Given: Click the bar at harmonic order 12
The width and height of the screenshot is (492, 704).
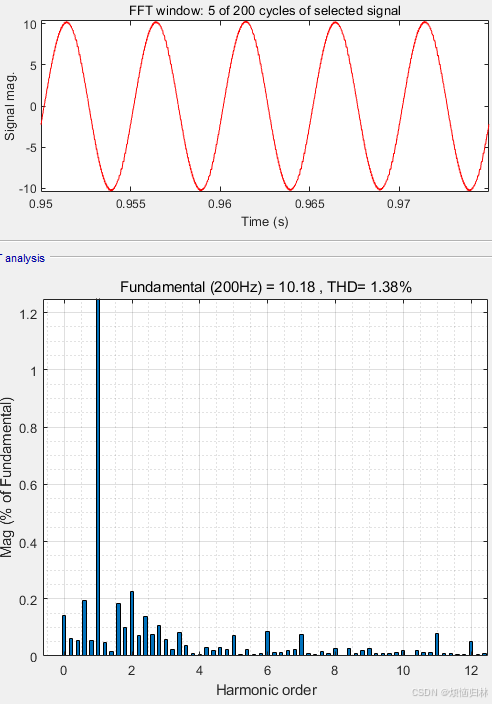Looking at the screenshot, I should click(x=471, y=649).
